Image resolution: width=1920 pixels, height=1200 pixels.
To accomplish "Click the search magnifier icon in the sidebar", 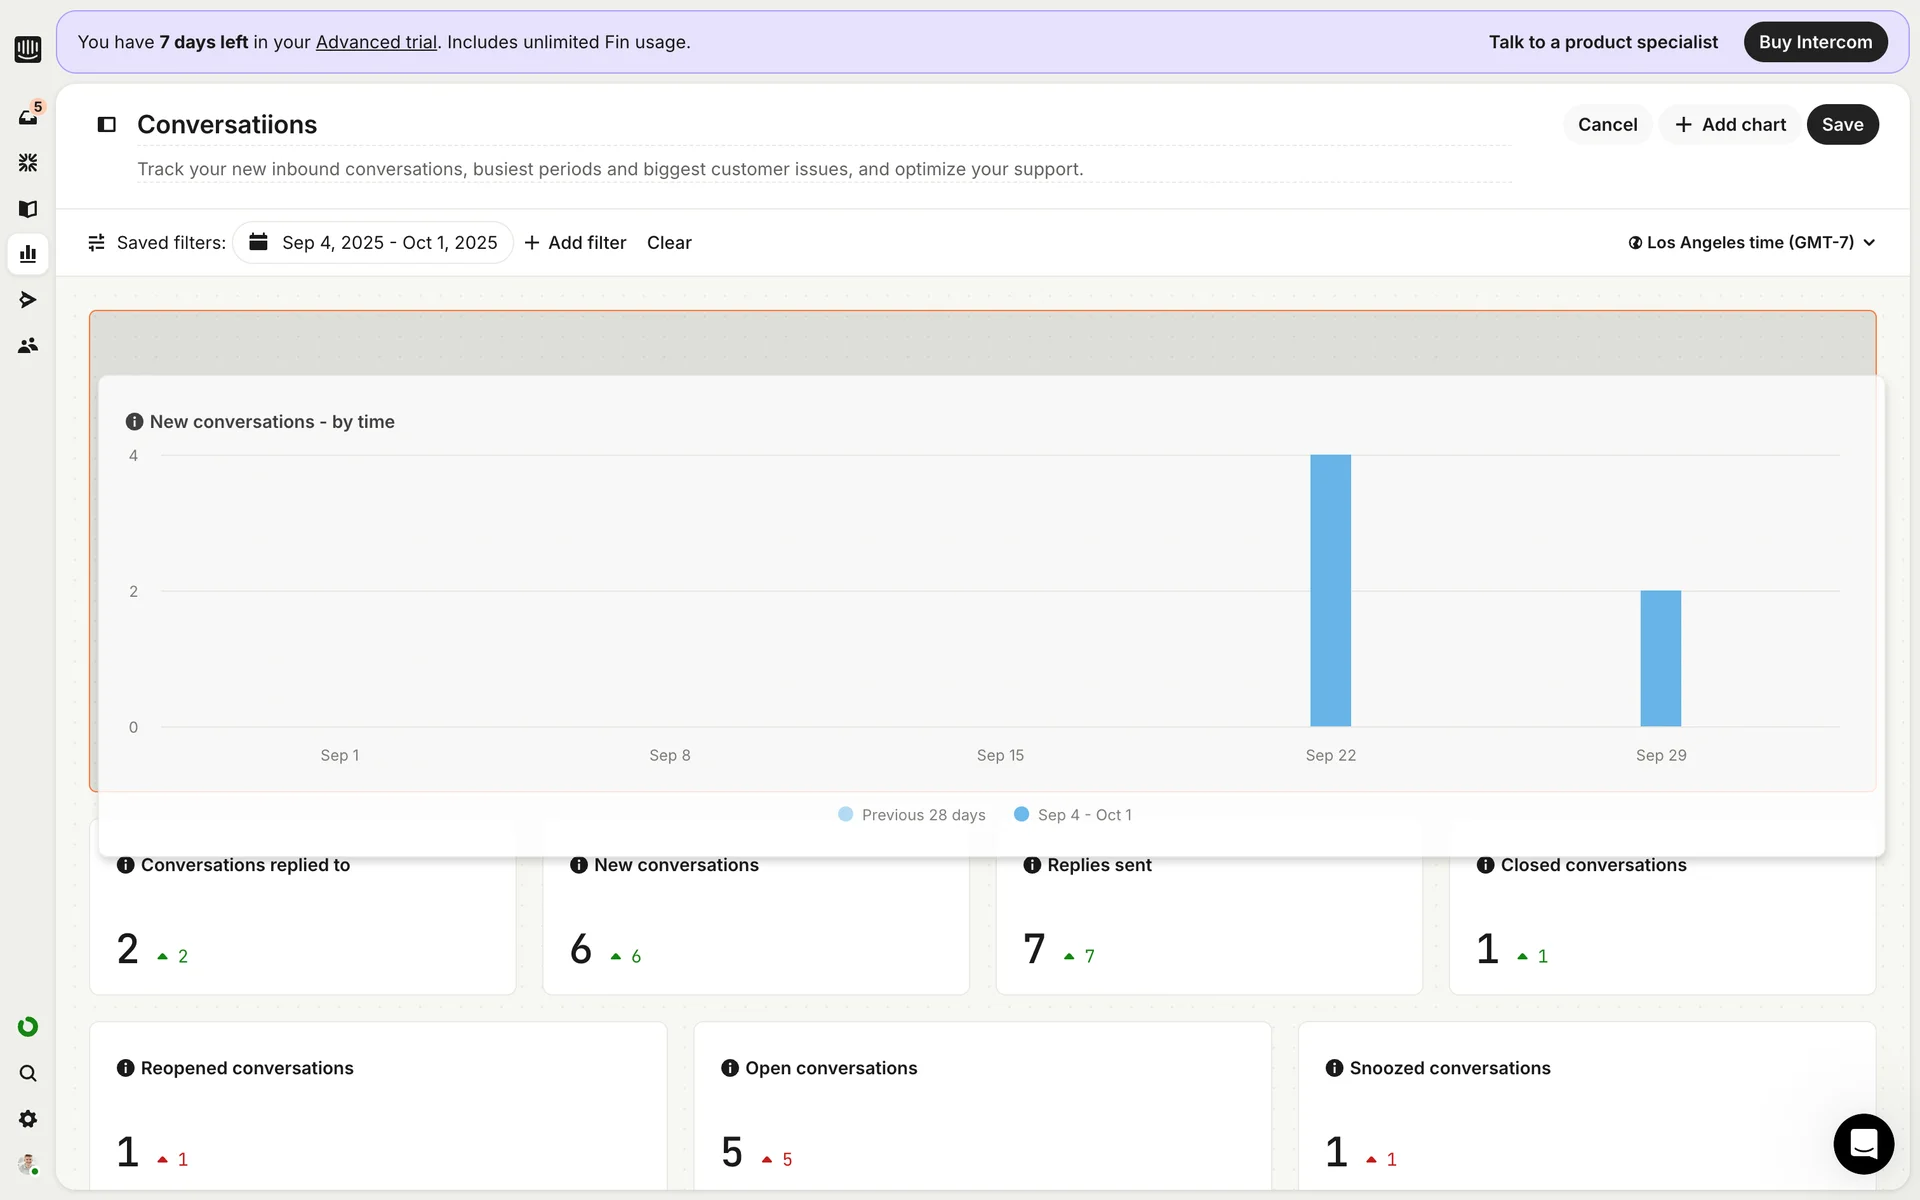I will point(28,1073).
